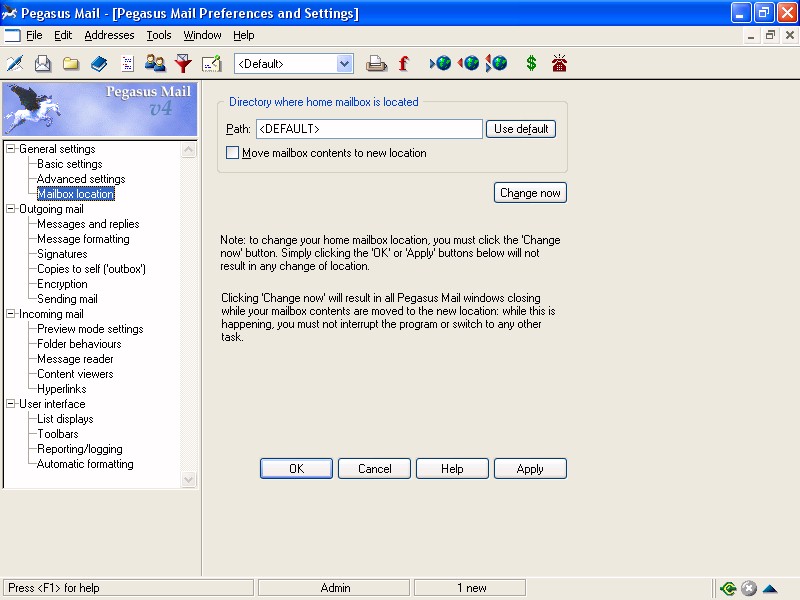Image resolution: width=800 pixels, height=600 pixels.
Task: Click the Change now button
Action: (x=530, y=193)
